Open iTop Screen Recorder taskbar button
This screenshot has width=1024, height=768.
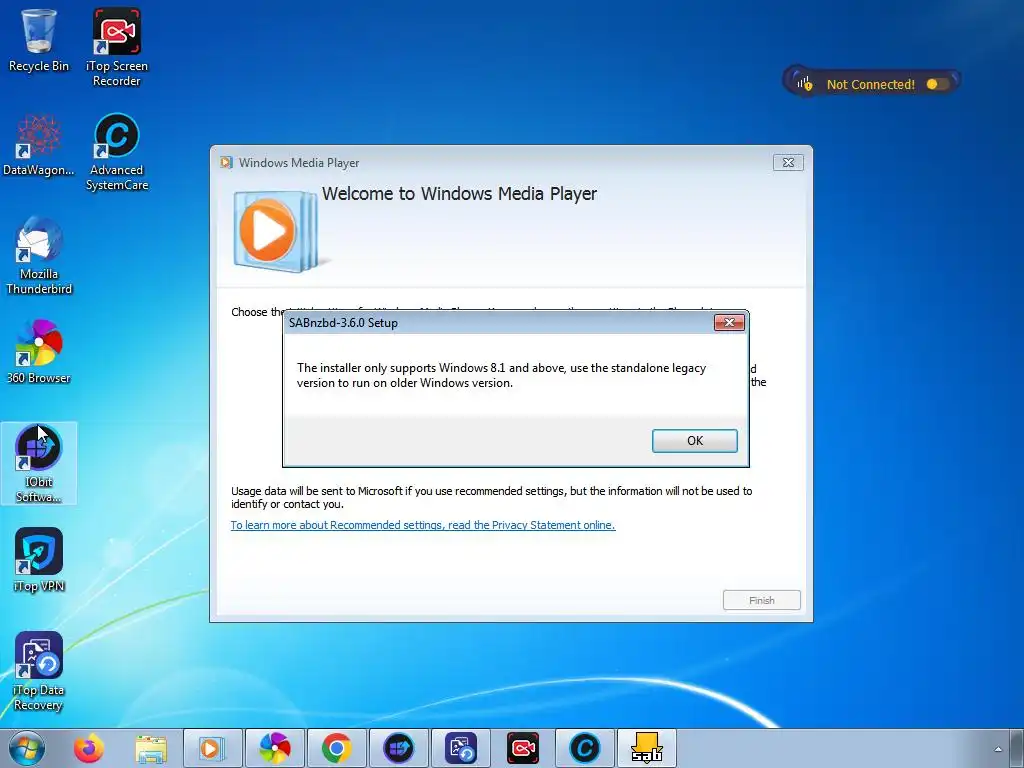(522, 748)
